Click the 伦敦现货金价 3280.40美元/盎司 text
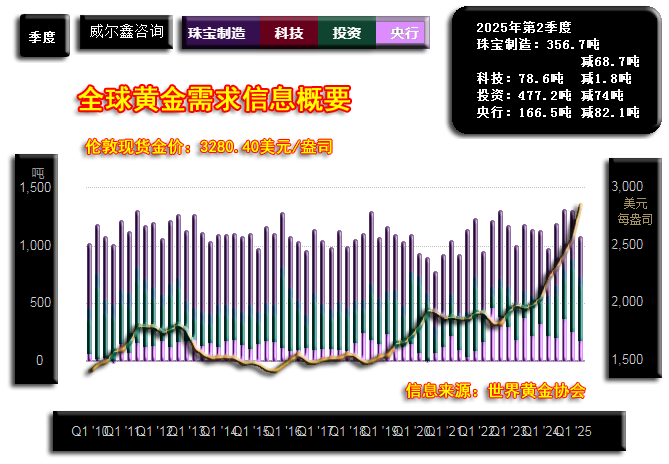This screenshot has height=464, width=669. coord(209,147)
